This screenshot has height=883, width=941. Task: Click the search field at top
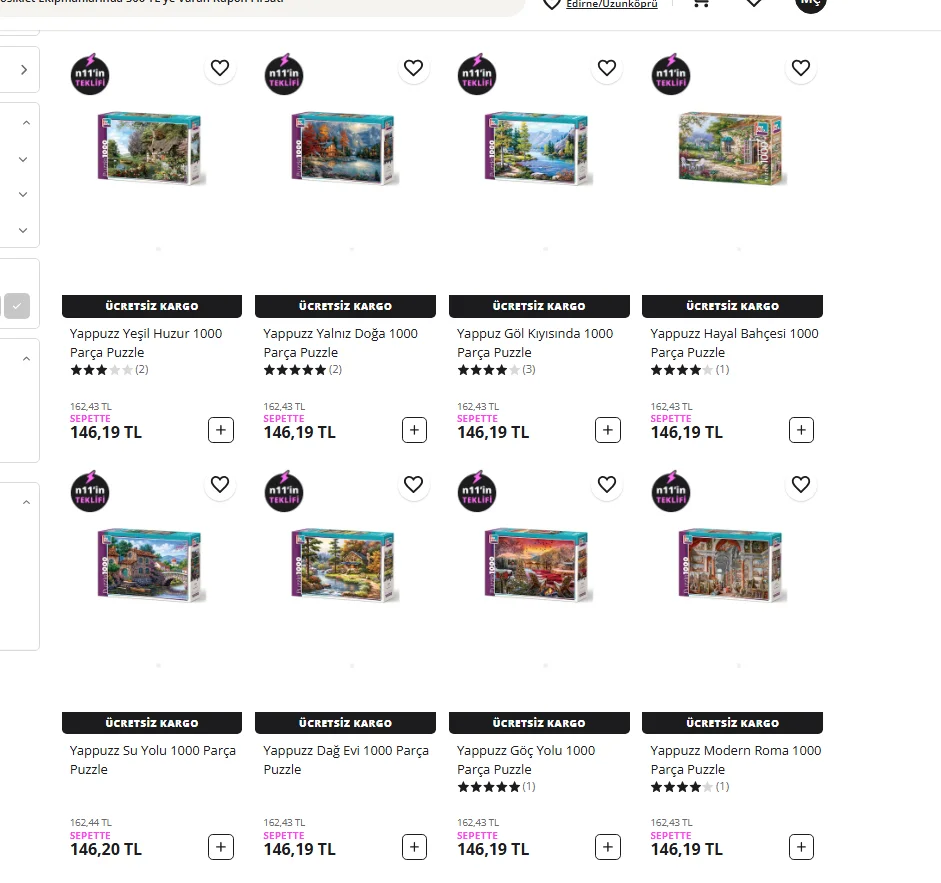coord(260,4)
